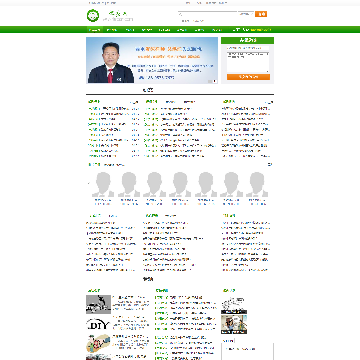Image resolution: width=360 pixels, height=360 pixels.
Task: Open the lawyer portrait banner image
Action: [152, 60]
